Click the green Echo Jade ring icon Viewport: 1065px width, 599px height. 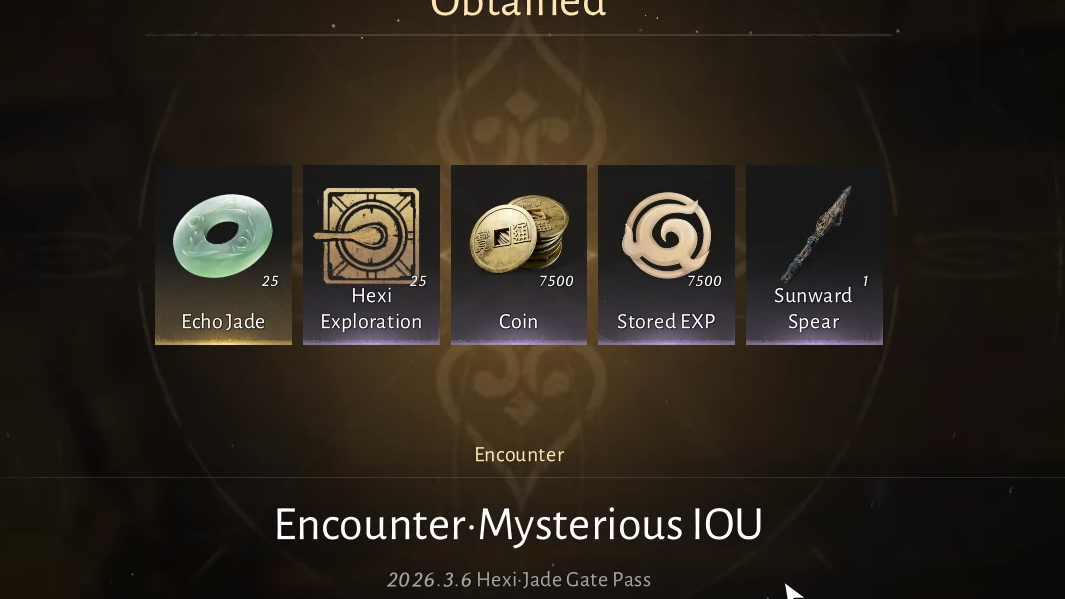click(x=223, y=236)
